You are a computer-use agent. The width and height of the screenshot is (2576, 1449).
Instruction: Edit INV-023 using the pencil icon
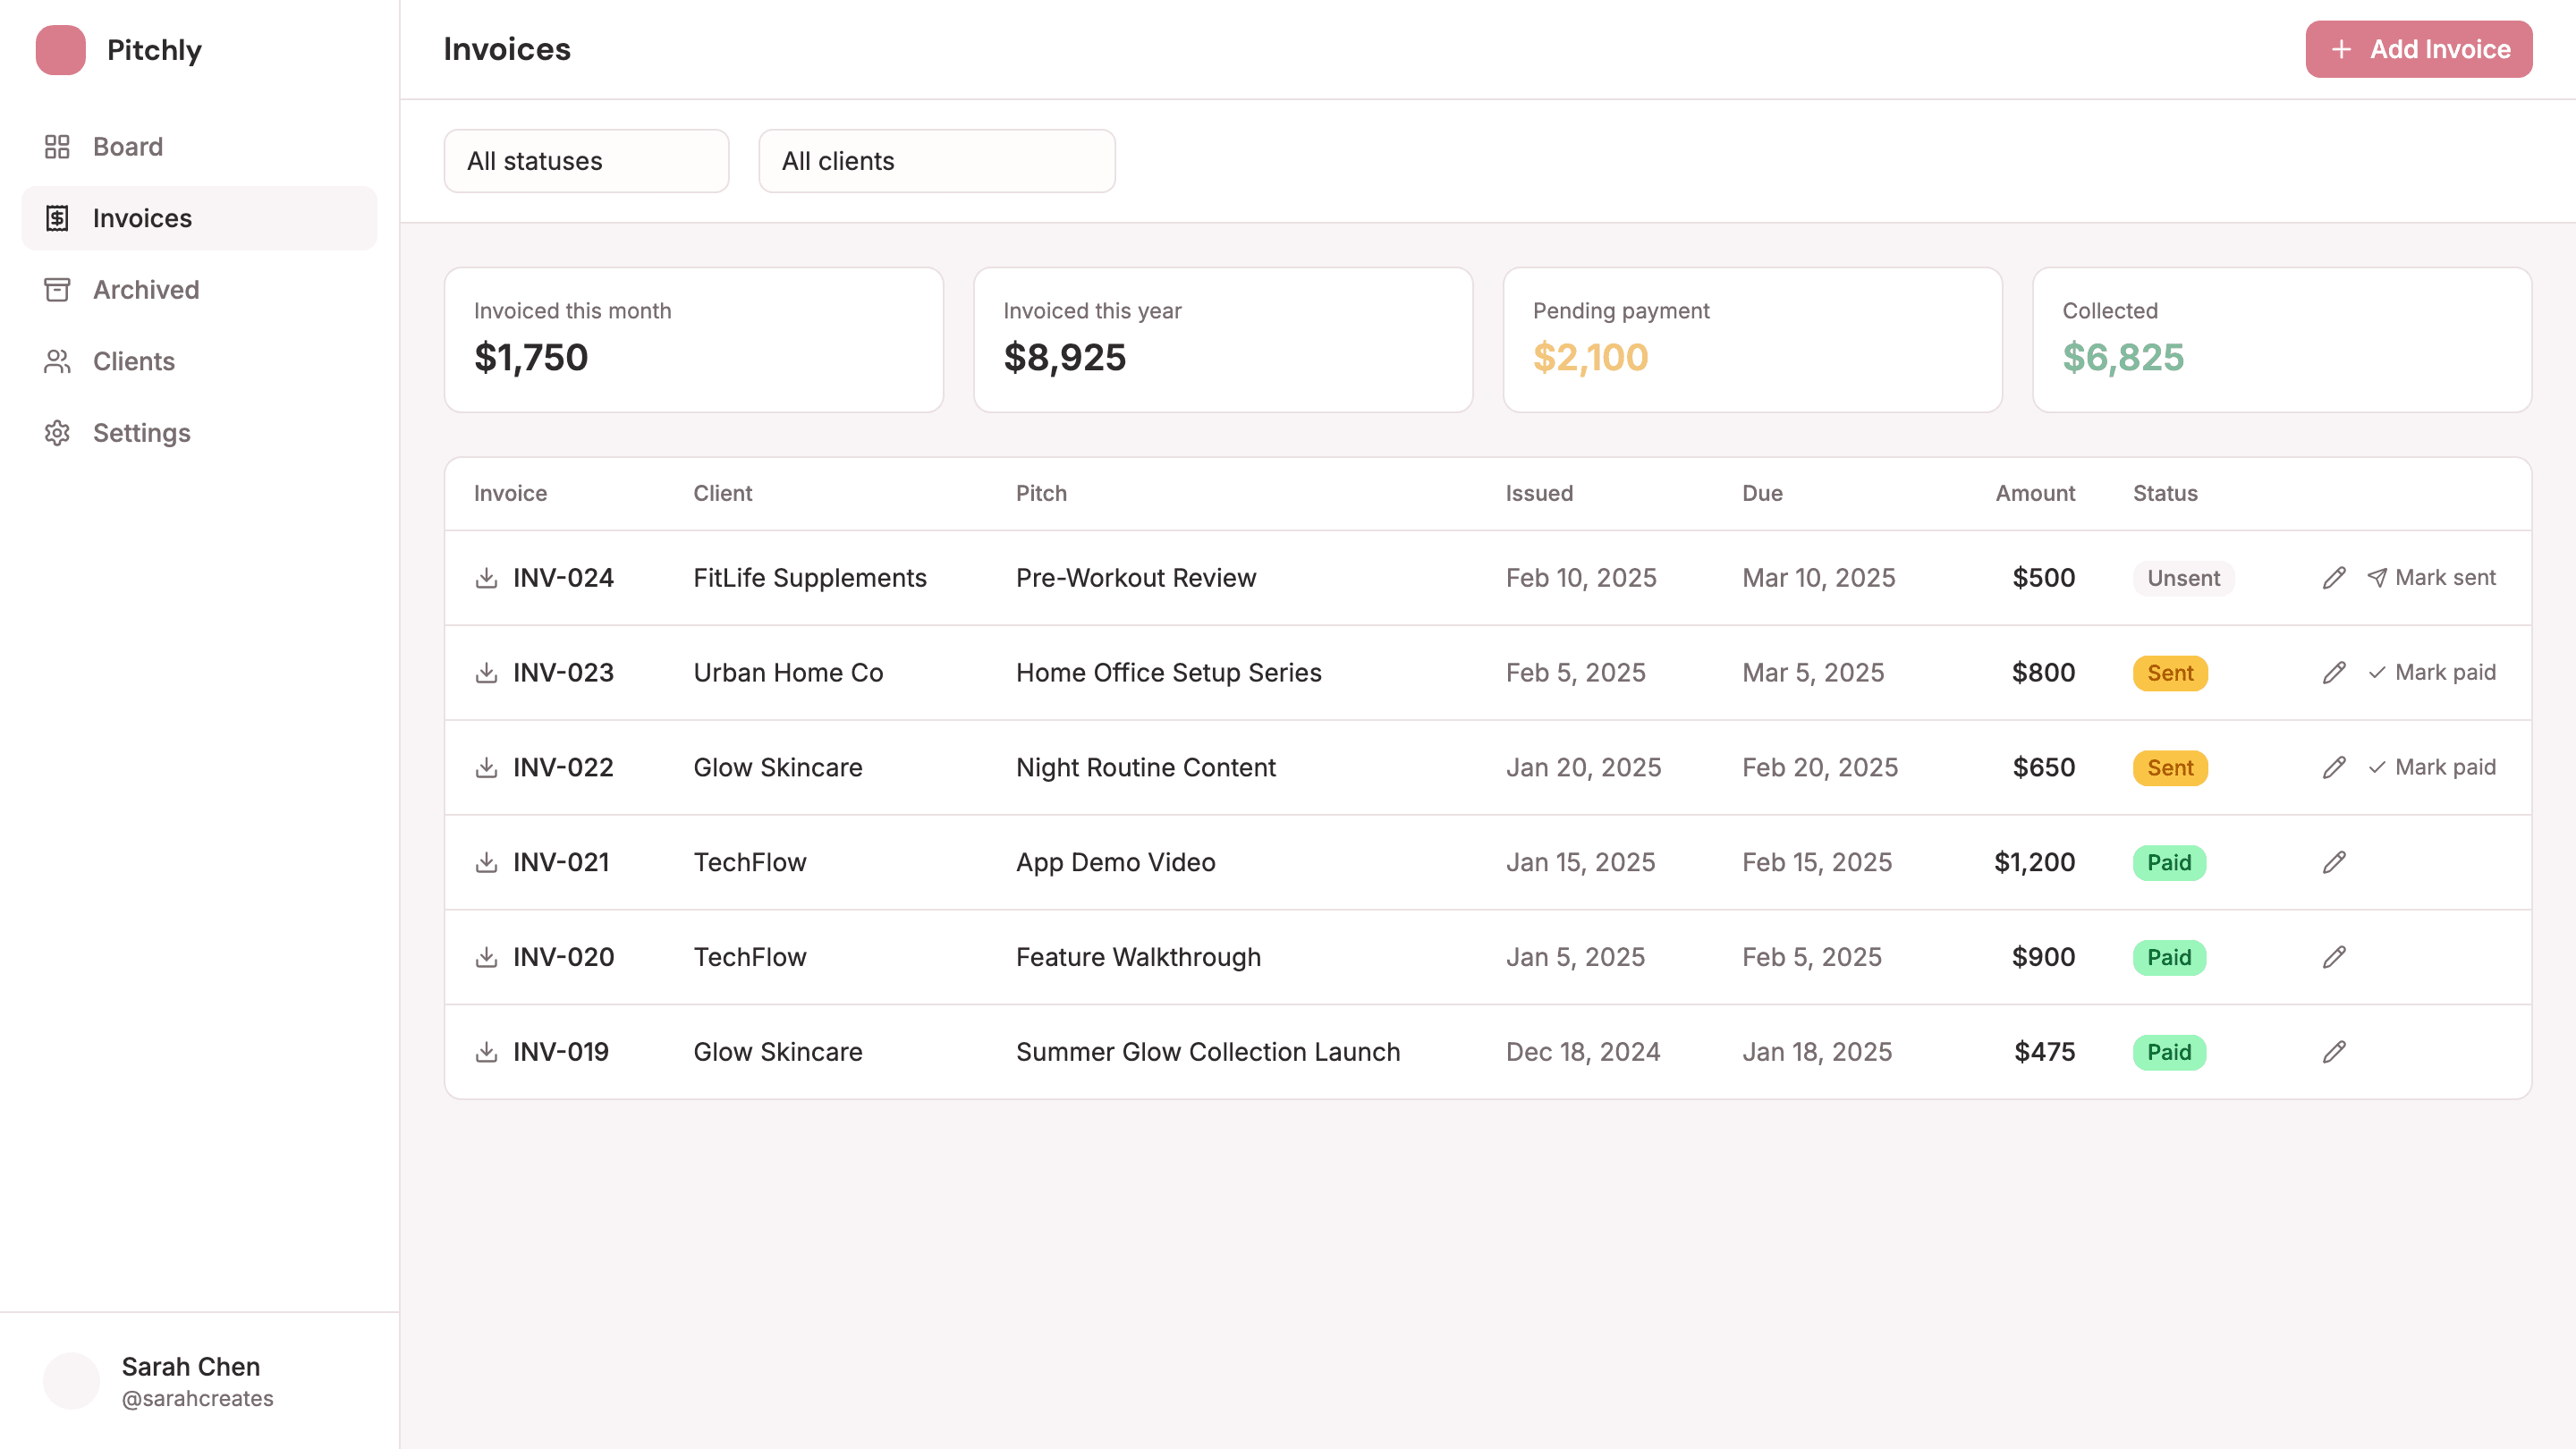2334,672
